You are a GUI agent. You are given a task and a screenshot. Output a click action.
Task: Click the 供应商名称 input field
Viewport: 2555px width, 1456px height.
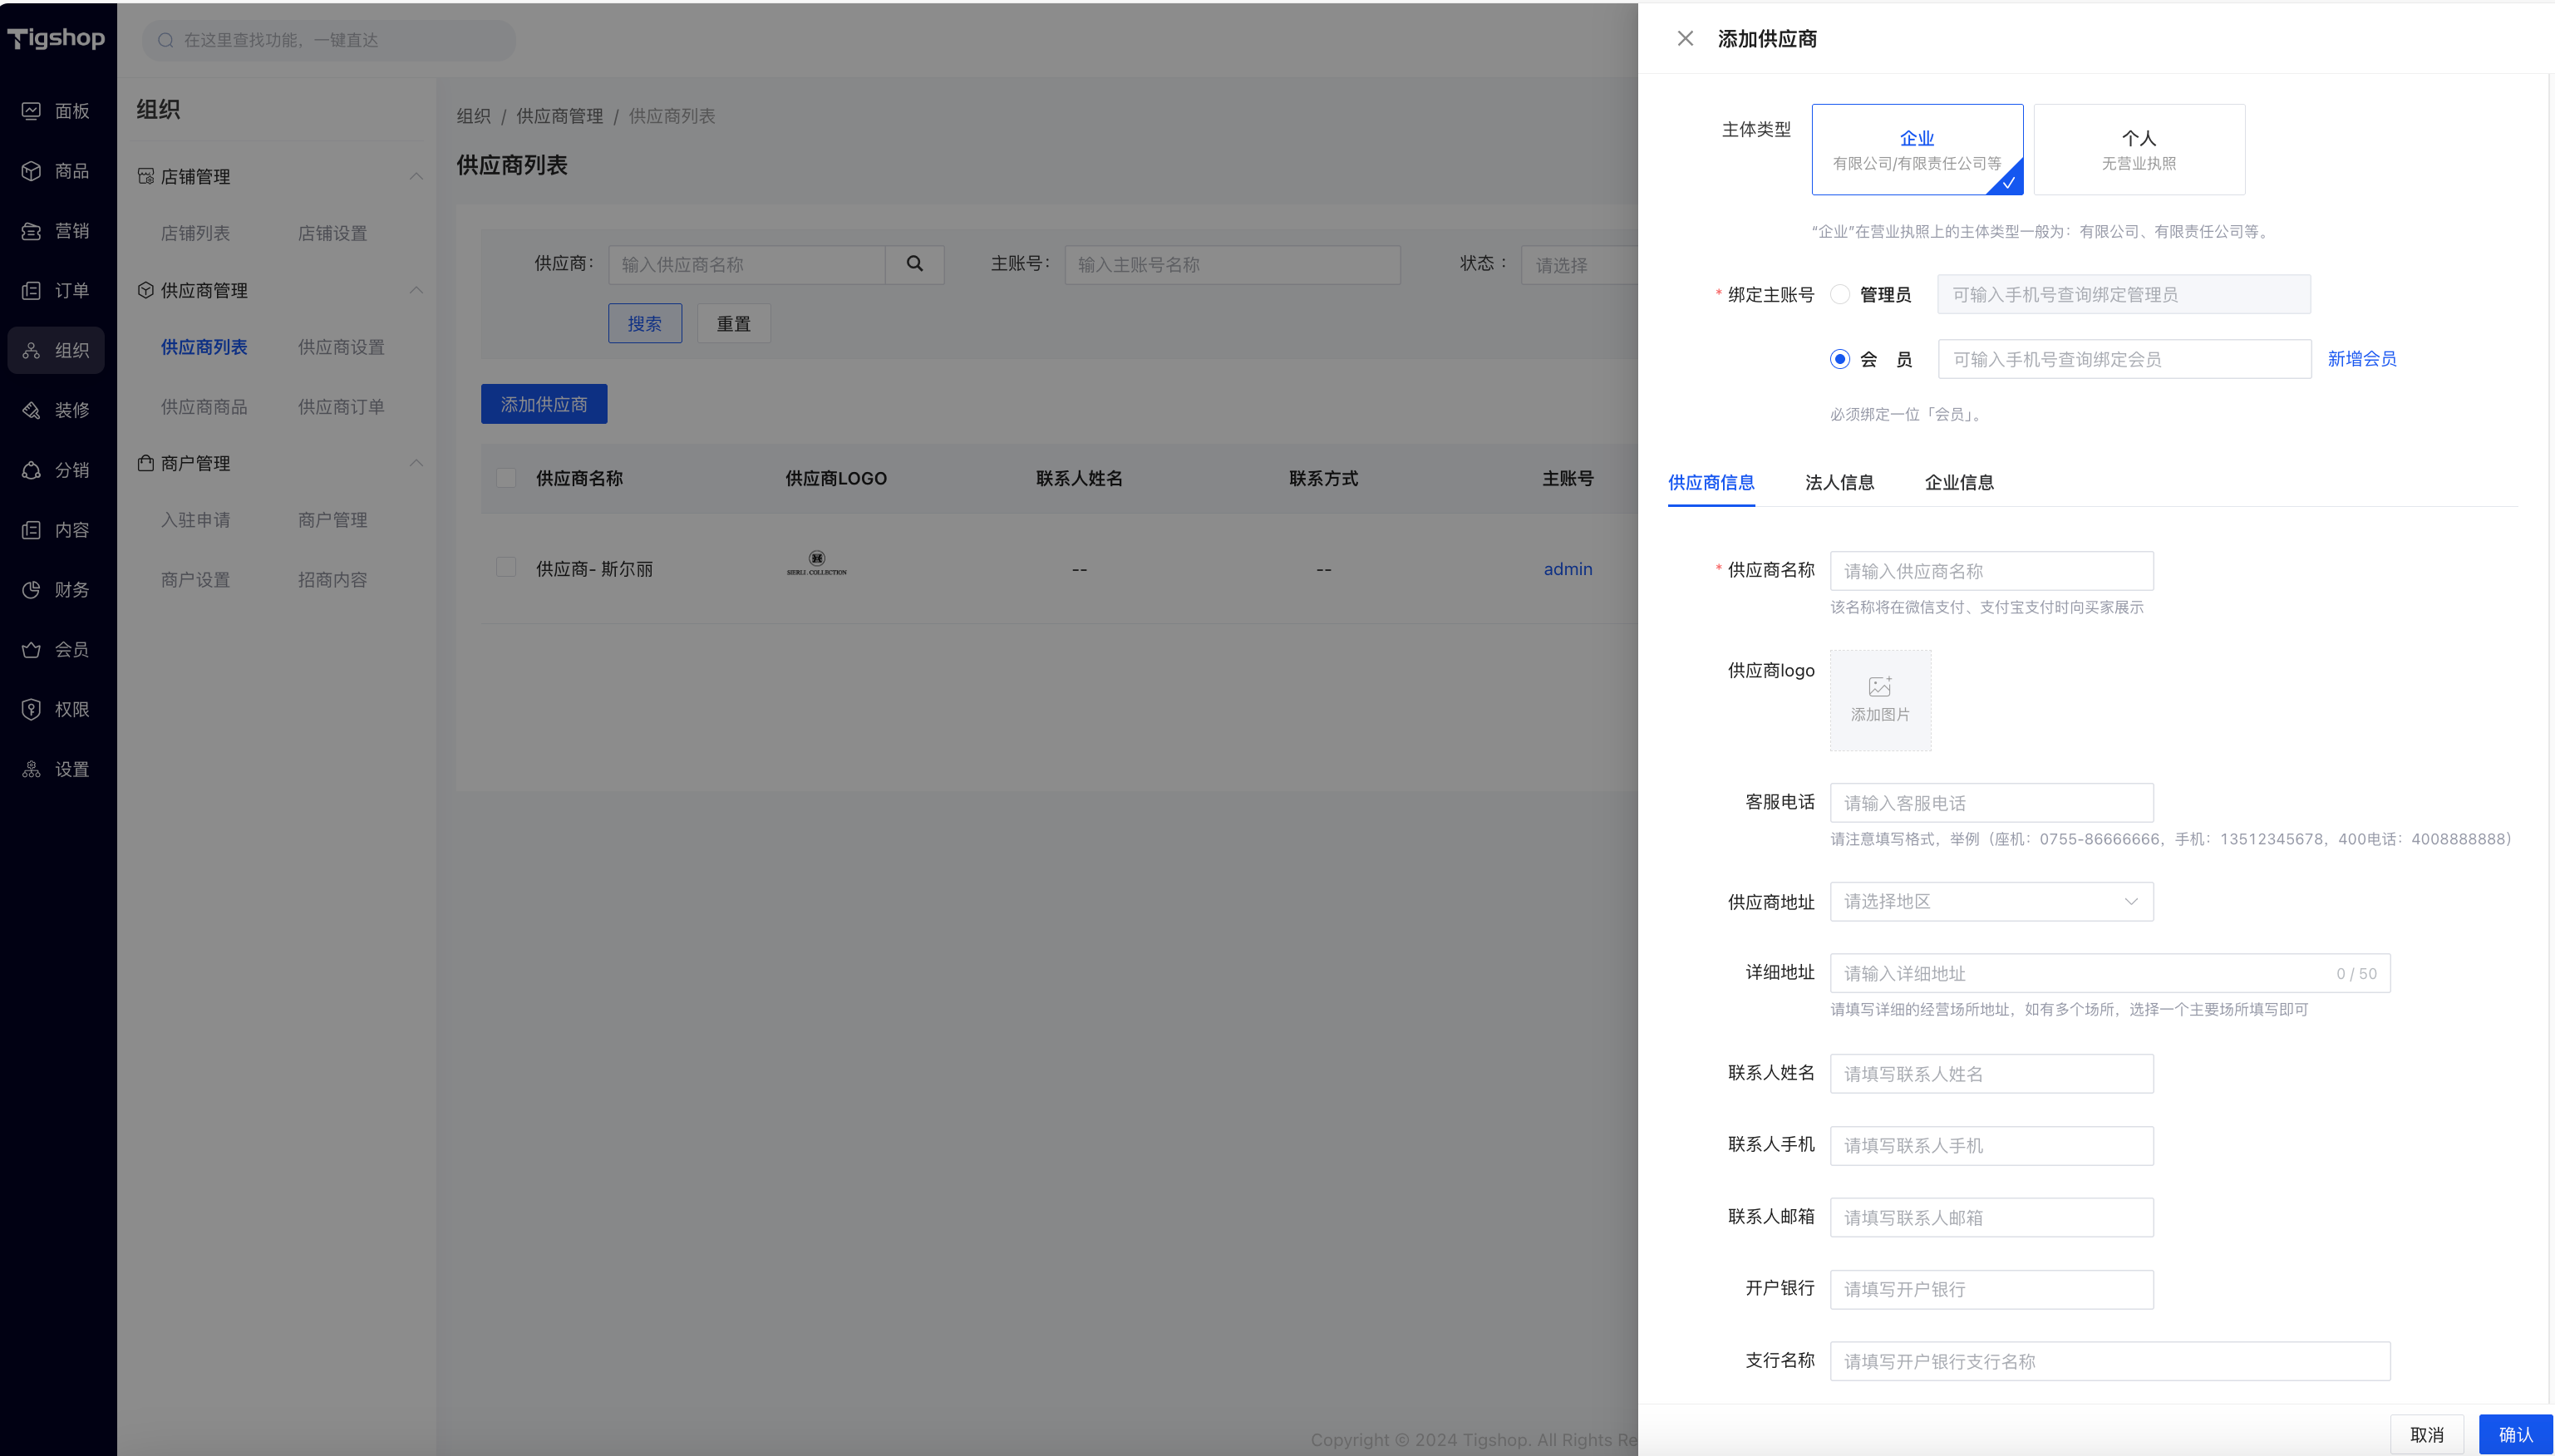pyautogui.click(x=1991, y=571)
